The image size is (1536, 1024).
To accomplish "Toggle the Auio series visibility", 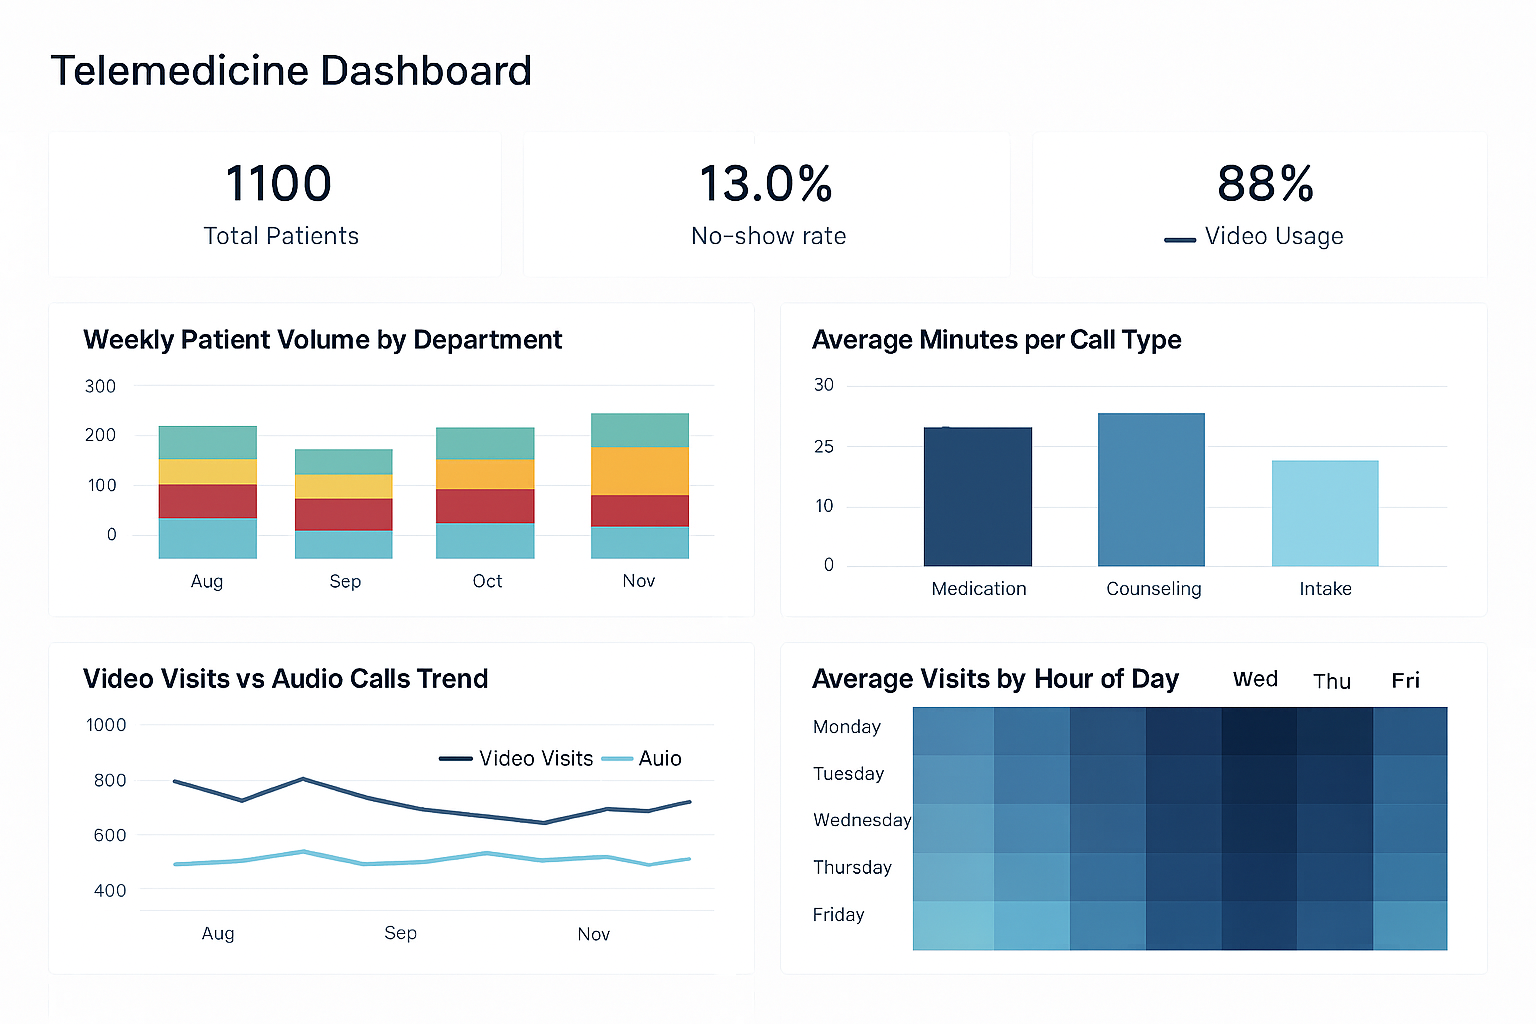I will tap(660, 758).
